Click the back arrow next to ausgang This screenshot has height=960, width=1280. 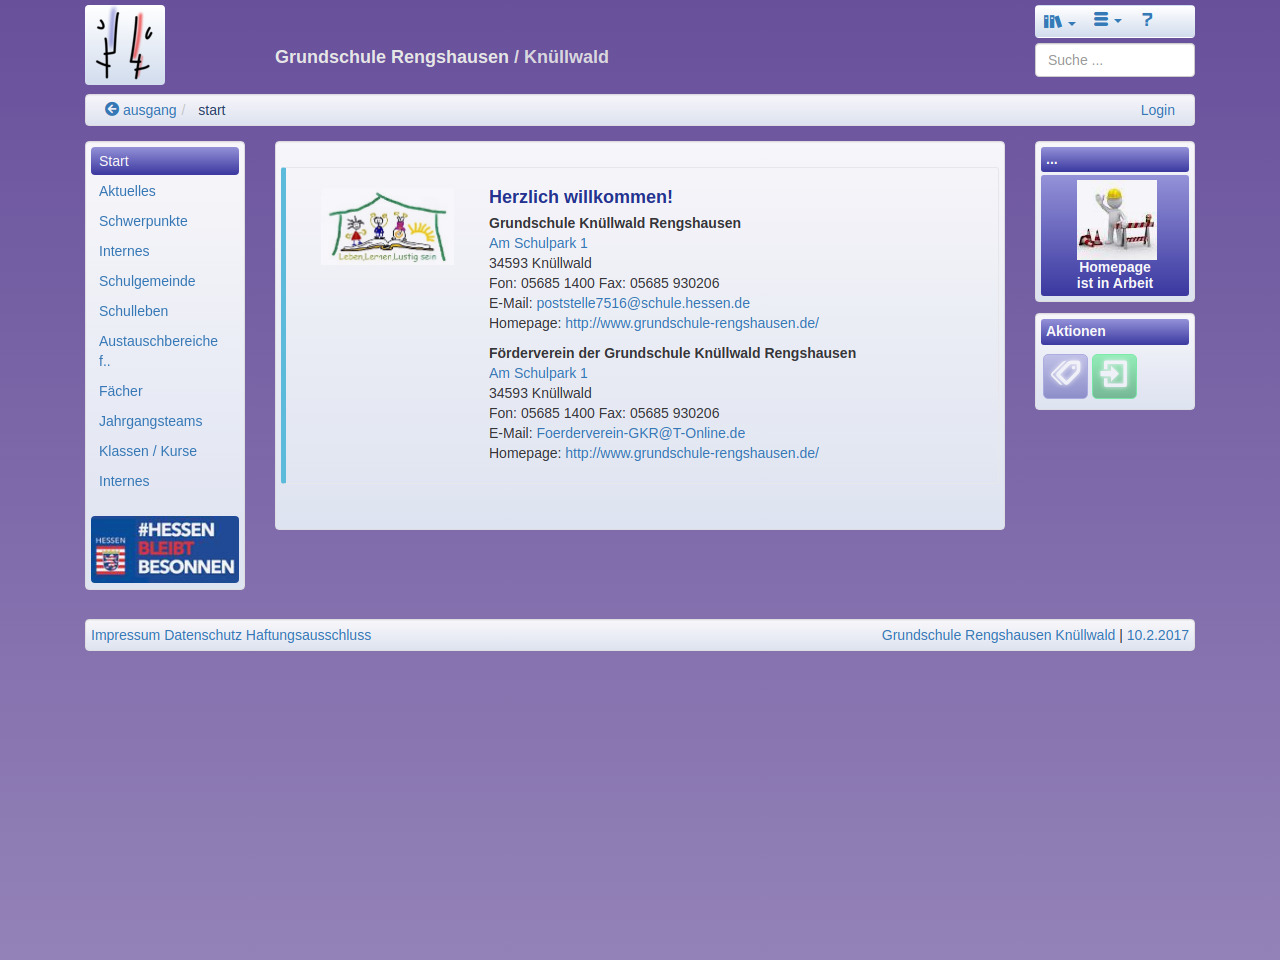pos(112,109)
